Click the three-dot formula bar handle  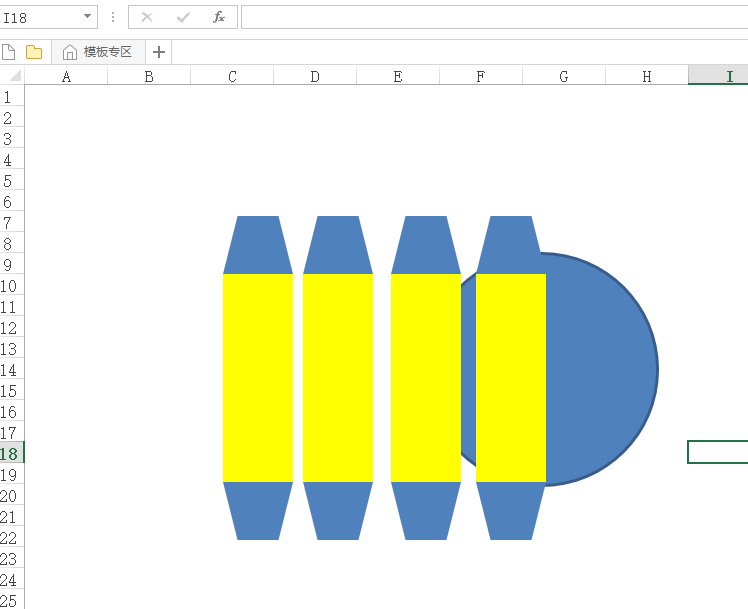[113, 17]
